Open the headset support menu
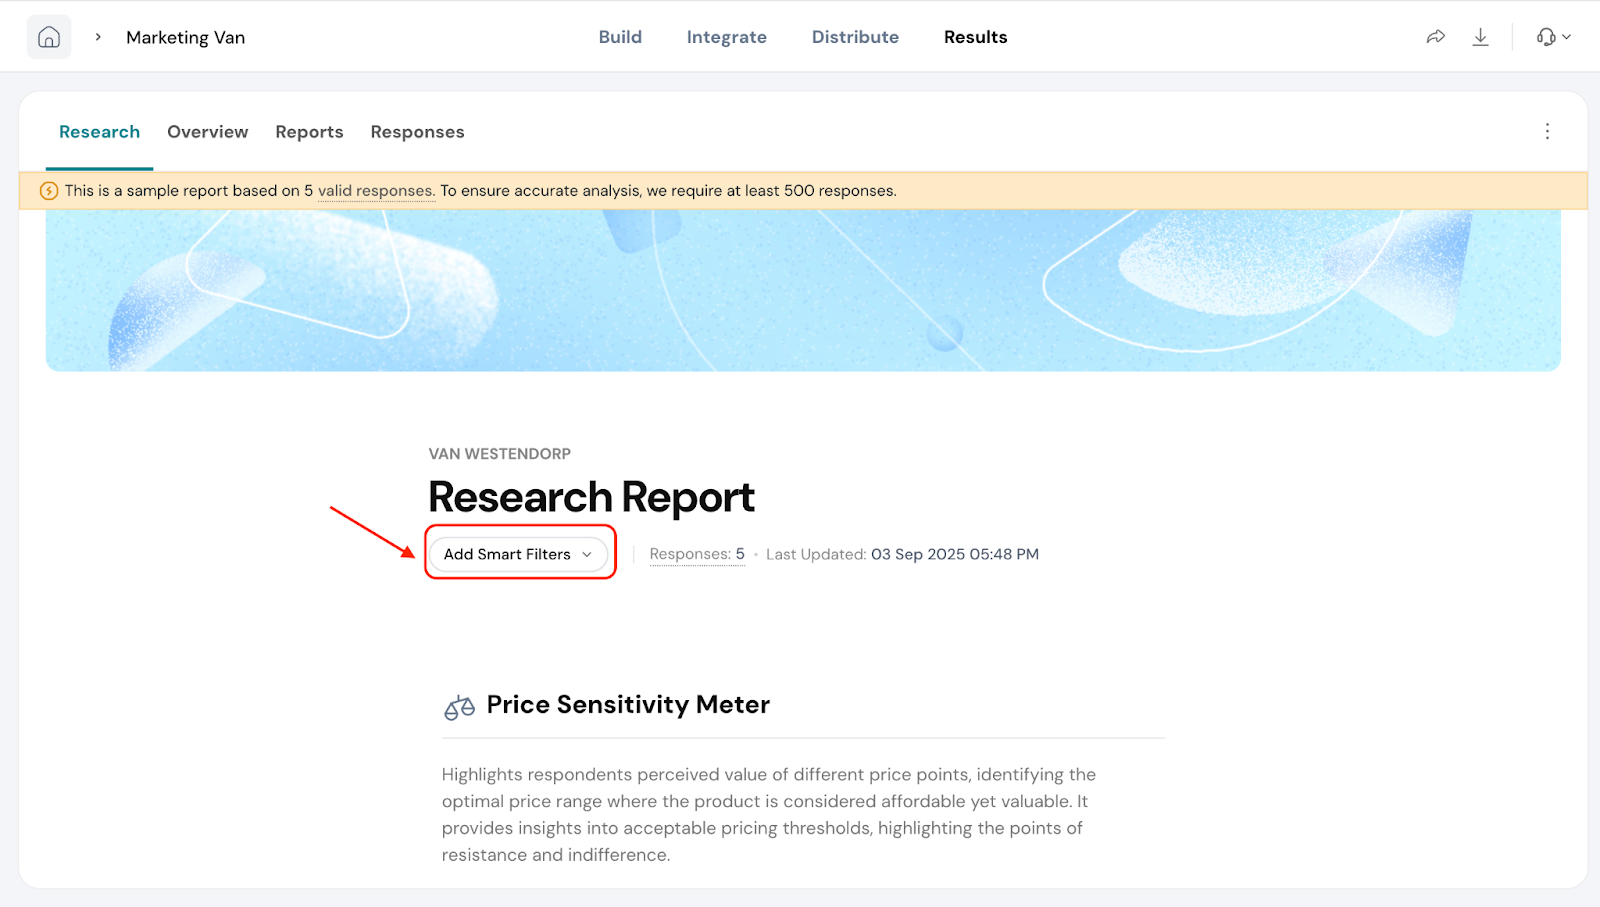This screenshot has width=1600, height=907. pos(1553,37)
